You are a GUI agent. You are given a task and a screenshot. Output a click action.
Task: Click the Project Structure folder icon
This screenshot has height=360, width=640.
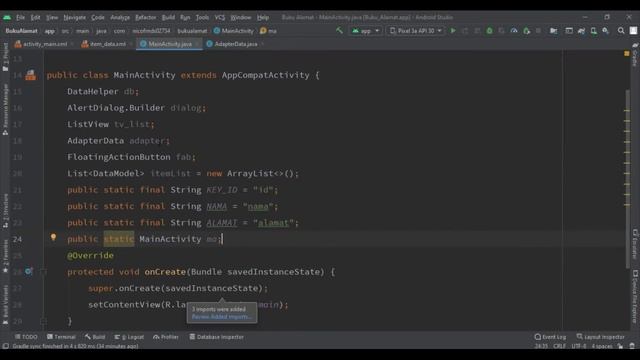(553, 31)
